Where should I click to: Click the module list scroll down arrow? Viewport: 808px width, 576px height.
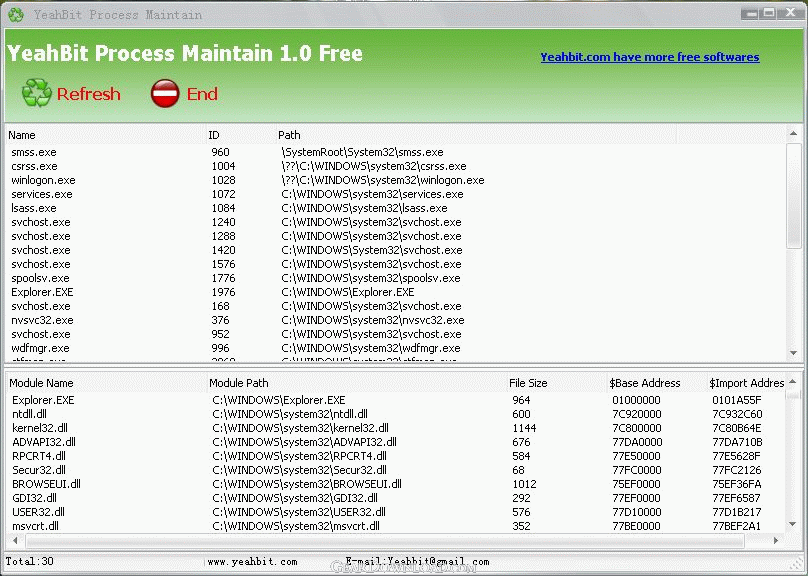(794, 524)
